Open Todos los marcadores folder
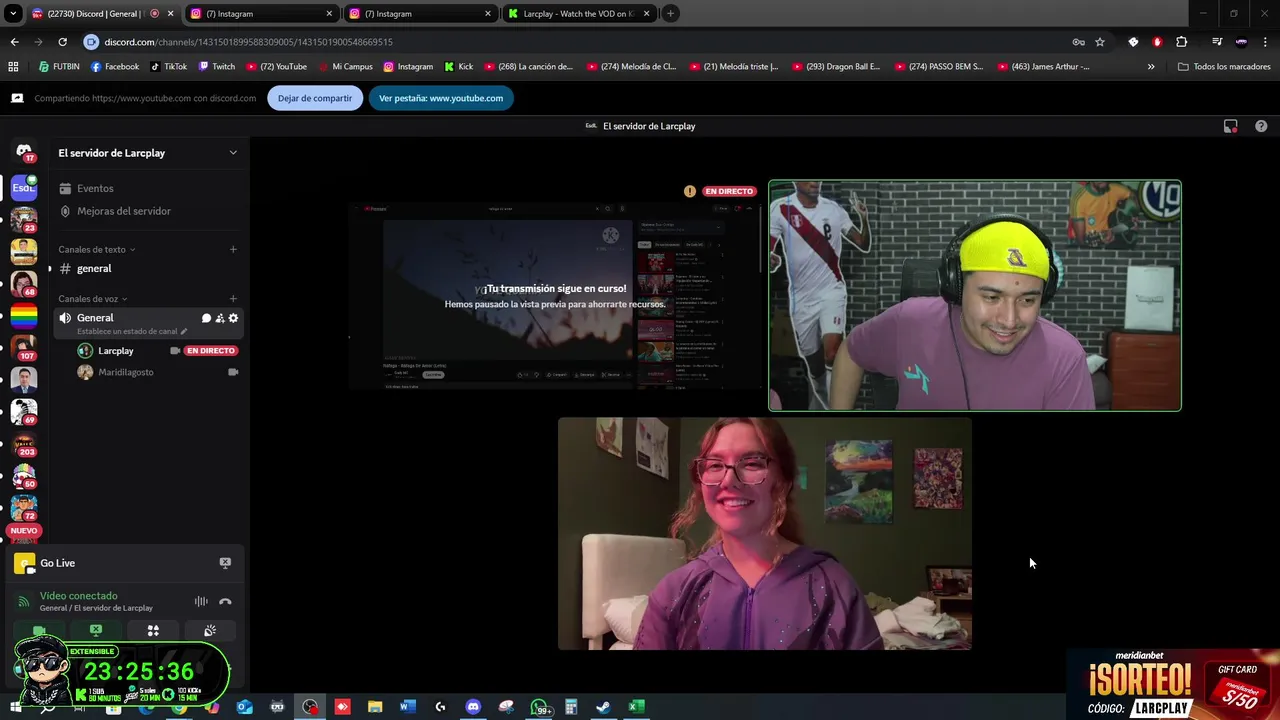The image size is (1280, 720). coord(1224,67)
